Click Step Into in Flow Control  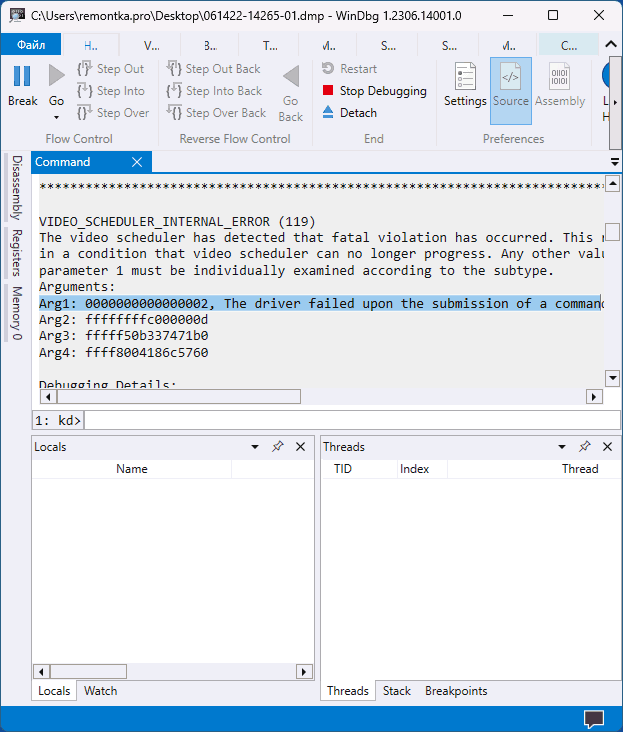pos(111,91)
